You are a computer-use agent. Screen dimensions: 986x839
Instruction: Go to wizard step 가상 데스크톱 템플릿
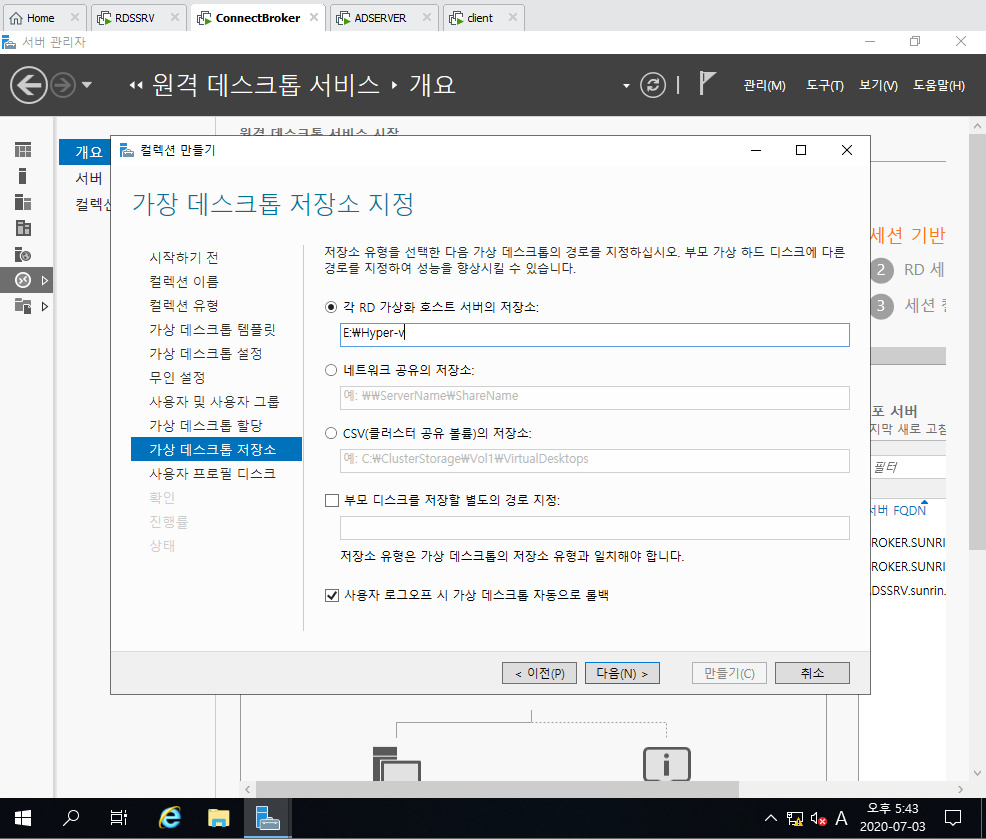point(213,330)
